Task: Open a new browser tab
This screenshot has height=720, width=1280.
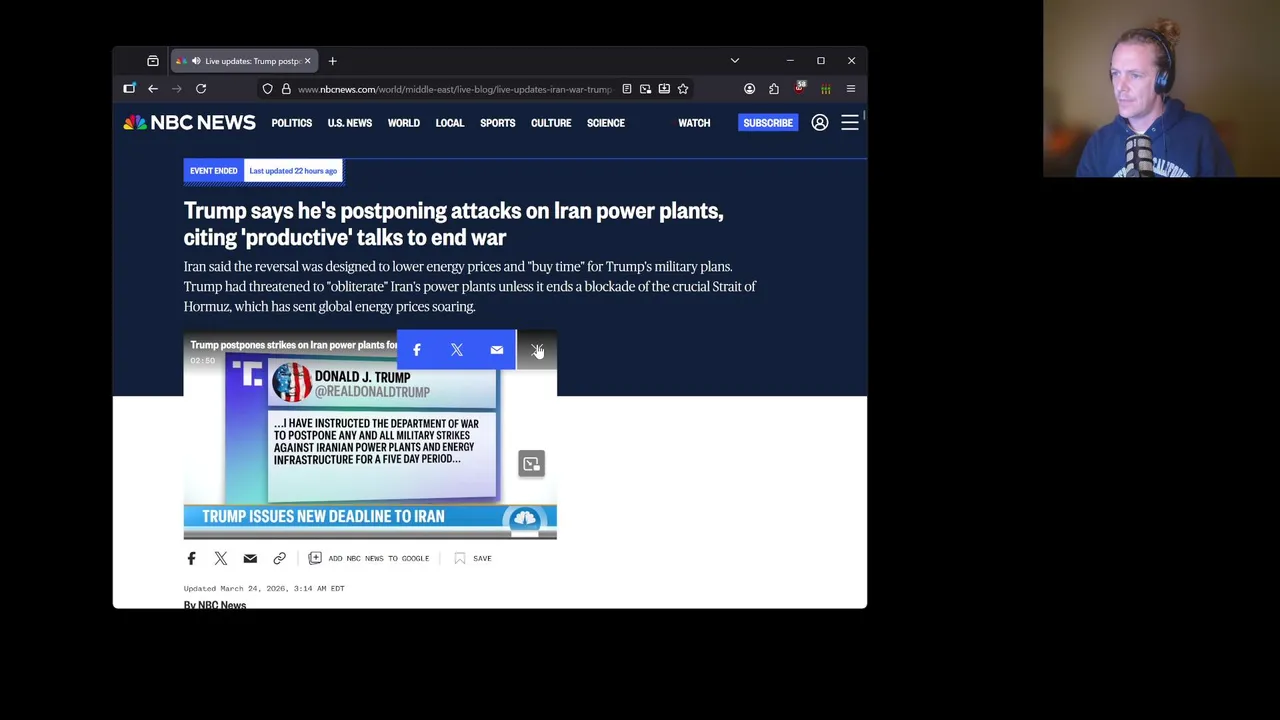Action: coord(333,61)
